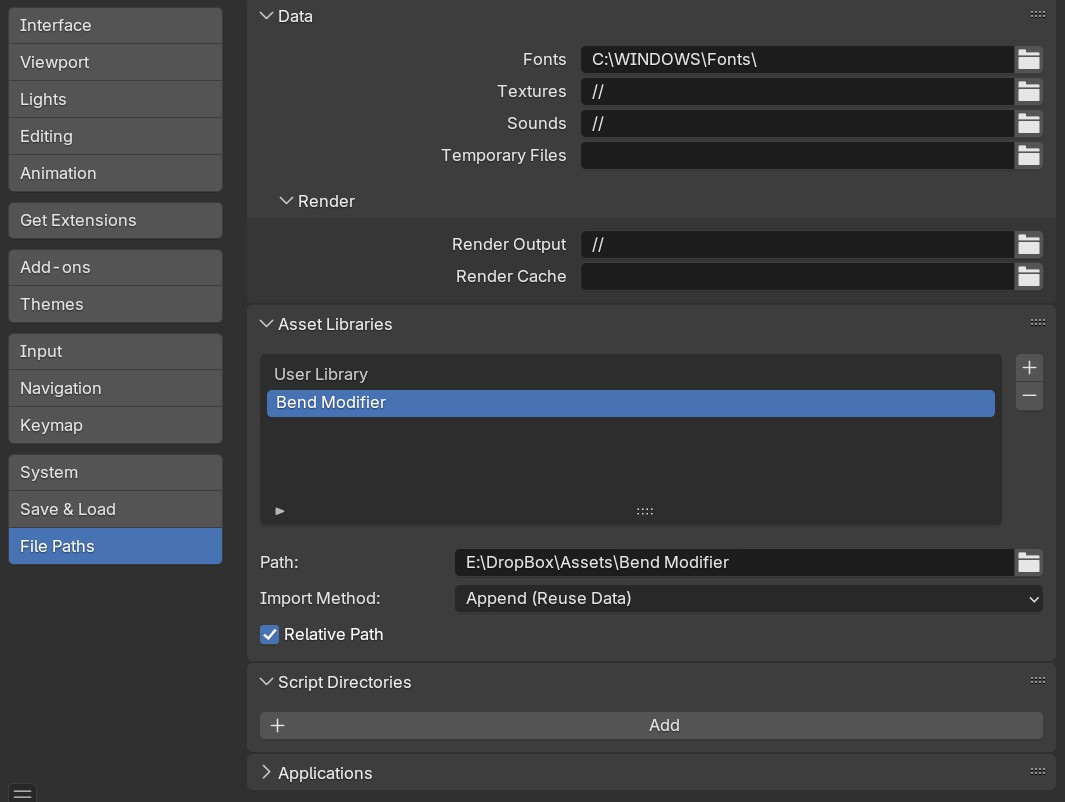Open the Editing preferences section
1065x802 pixels.
click(115, 136)
